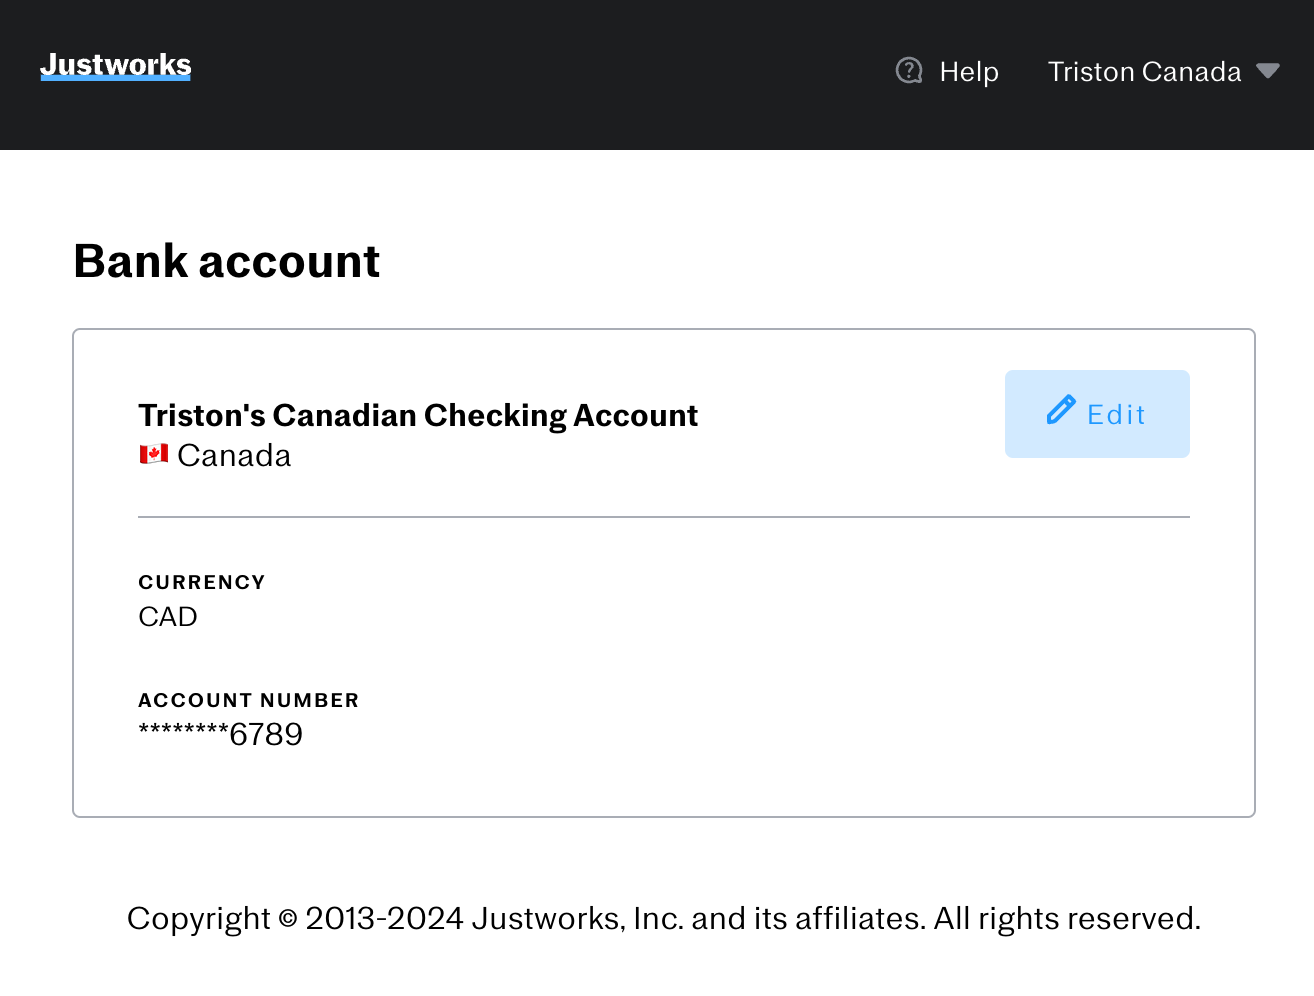Click the masked account number ending 6789
The width and height of the screenshot is (1314, 996).
(220, 733)
